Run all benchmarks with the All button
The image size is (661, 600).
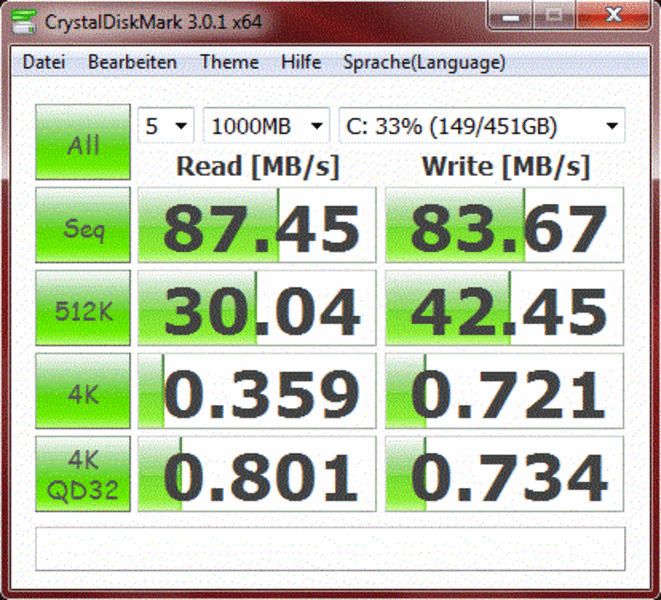[x=83, y=142]
